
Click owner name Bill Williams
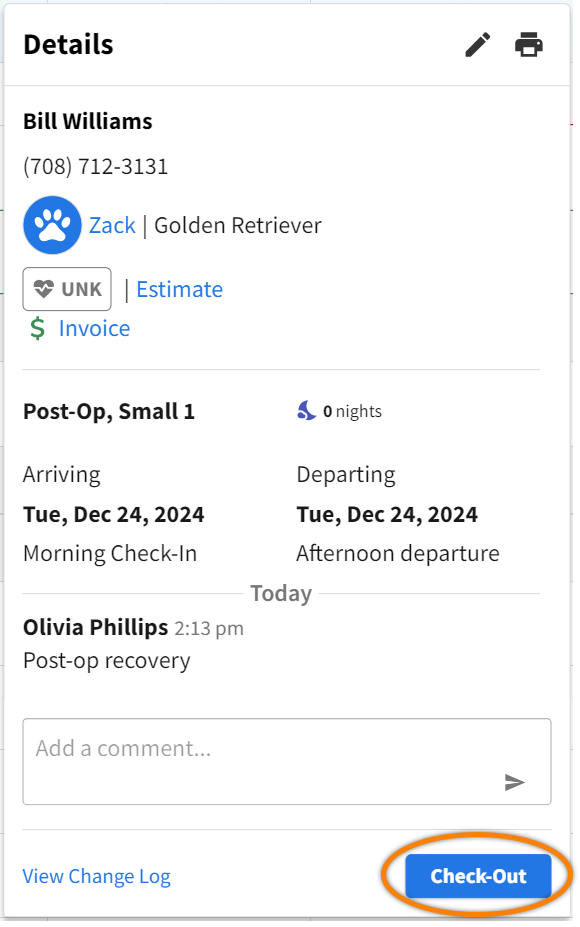(x=87, y=121)
